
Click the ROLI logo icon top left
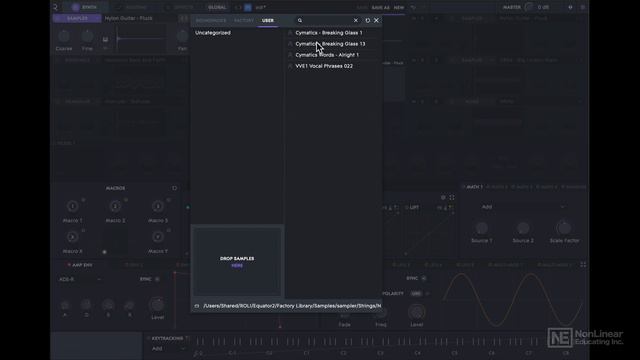[56, 7]
